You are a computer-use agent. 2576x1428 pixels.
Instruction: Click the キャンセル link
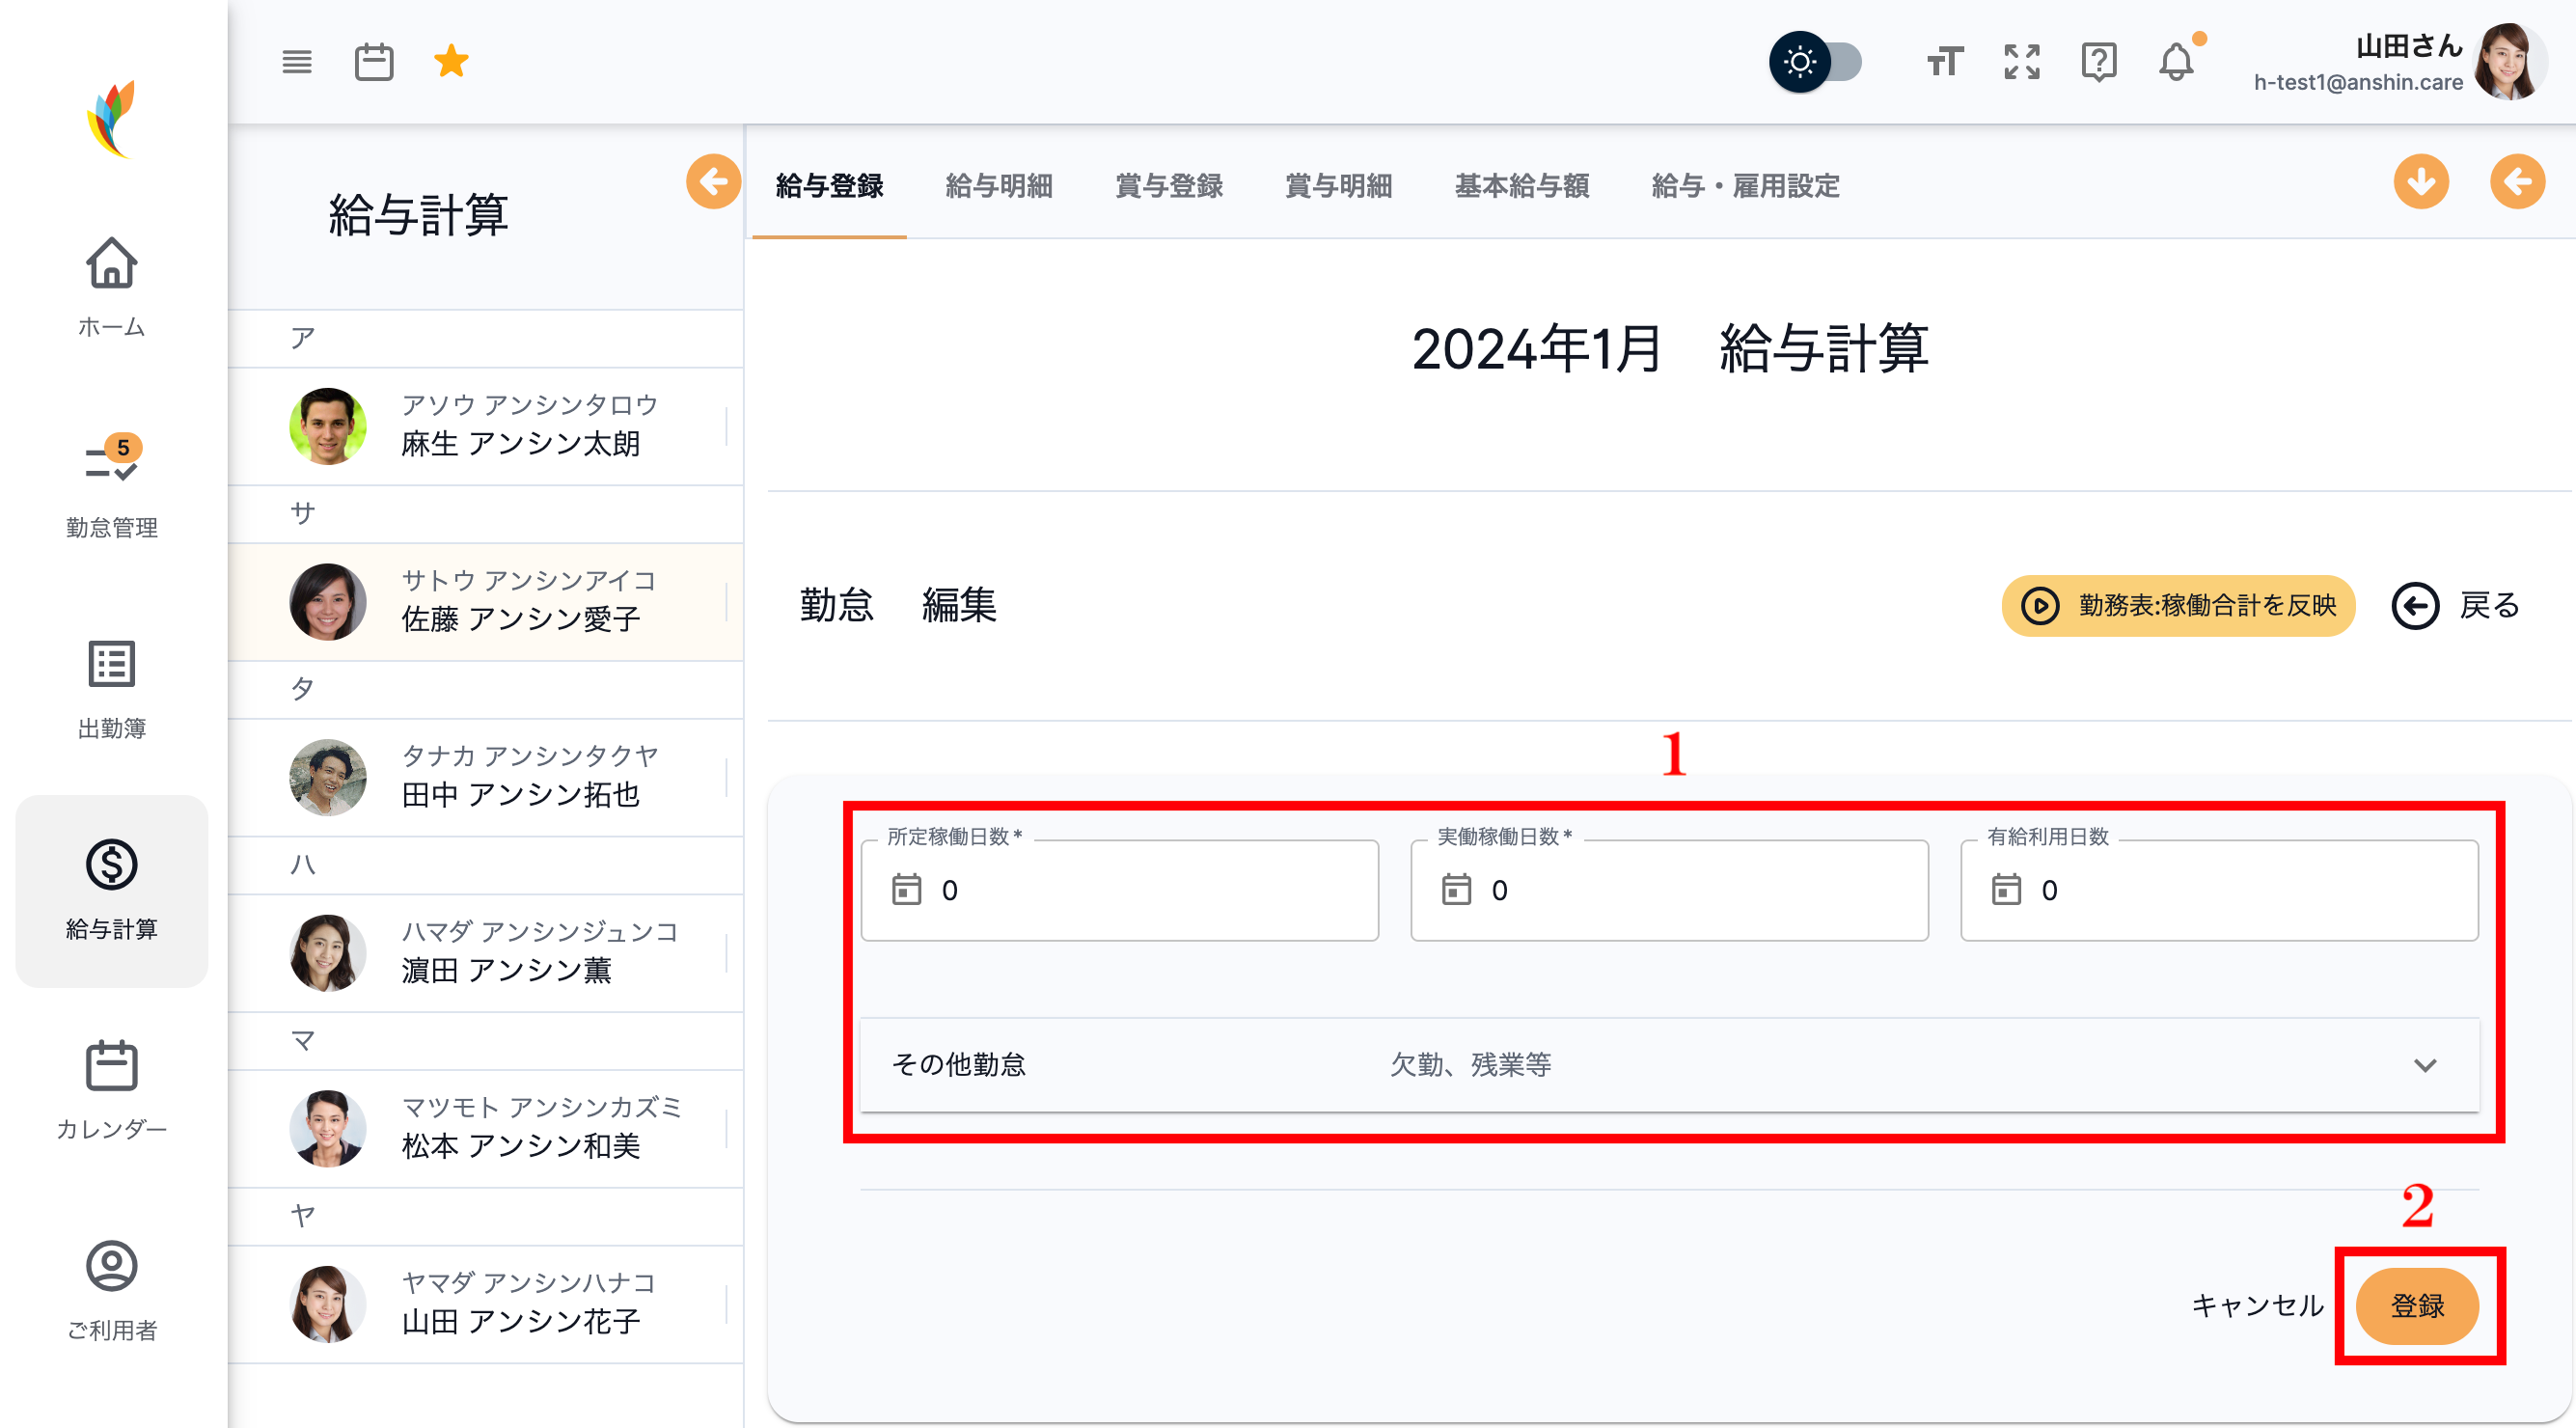coord(2256,1305)
